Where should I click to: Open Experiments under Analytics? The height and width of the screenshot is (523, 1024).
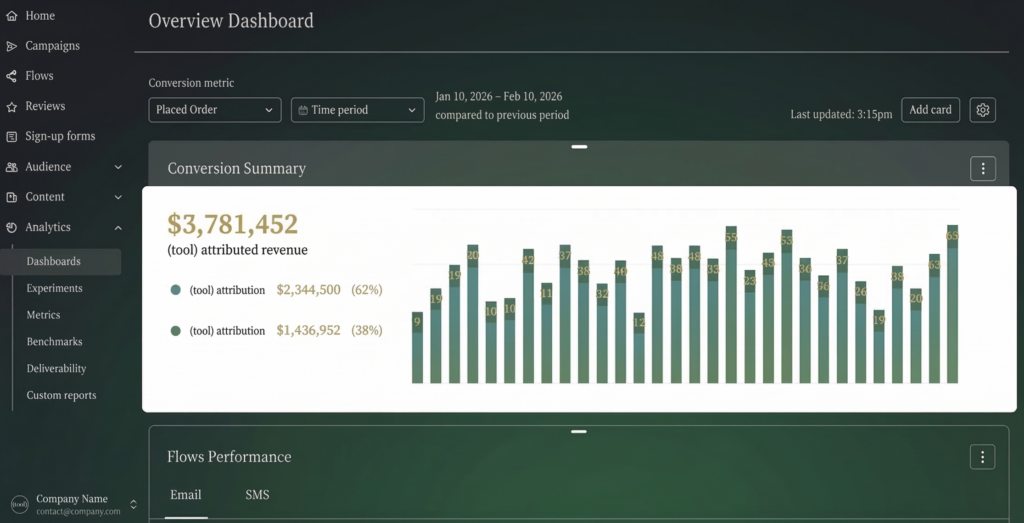(x=54, y=288)
